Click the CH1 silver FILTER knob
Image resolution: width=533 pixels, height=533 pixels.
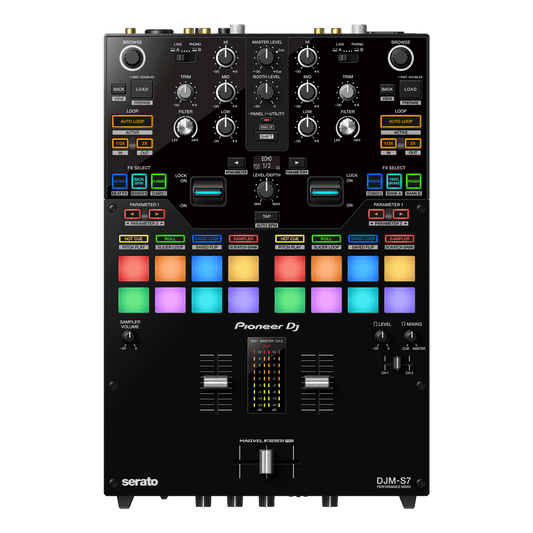pyautogui.click(x=185, y=127)
